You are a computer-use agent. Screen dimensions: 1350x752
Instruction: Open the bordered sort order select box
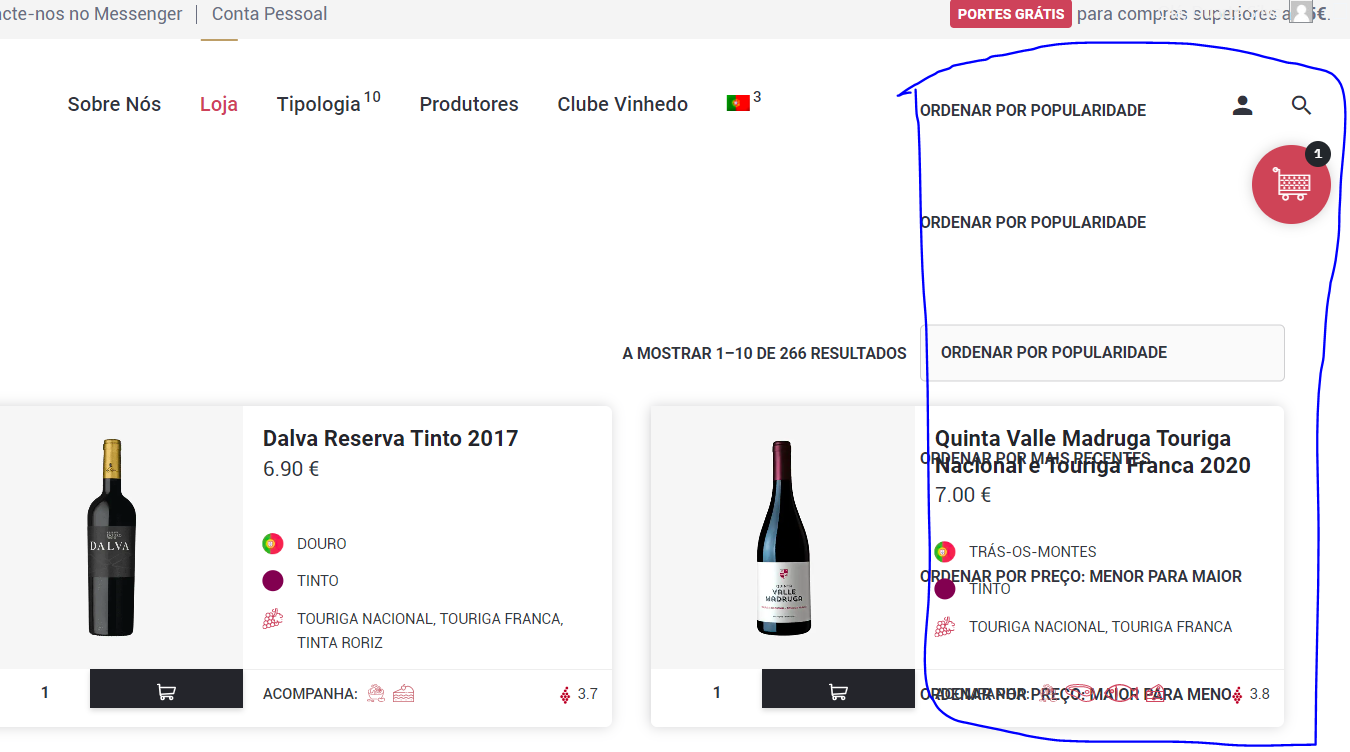point(1102,353)
